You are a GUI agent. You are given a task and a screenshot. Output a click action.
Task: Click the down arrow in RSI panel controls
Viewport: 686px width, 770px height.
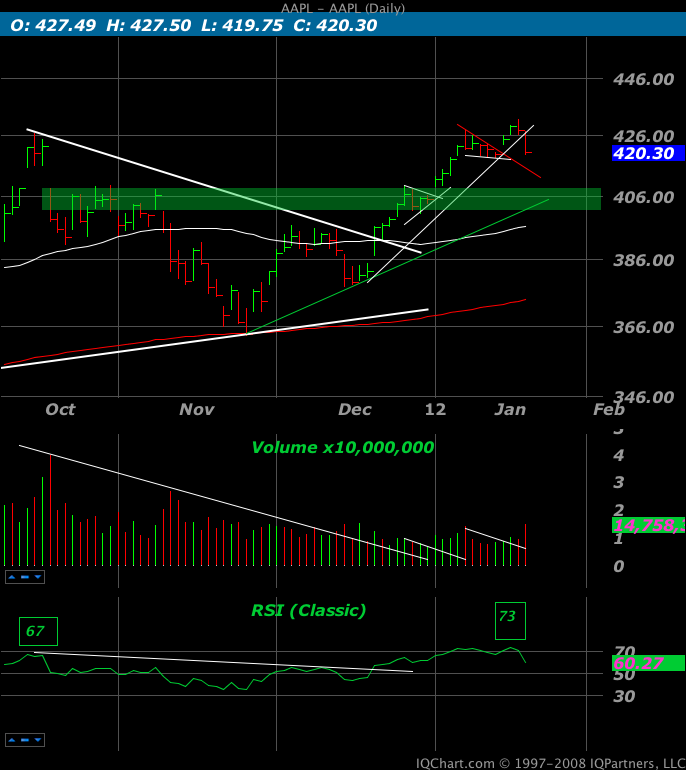(38, 740)
